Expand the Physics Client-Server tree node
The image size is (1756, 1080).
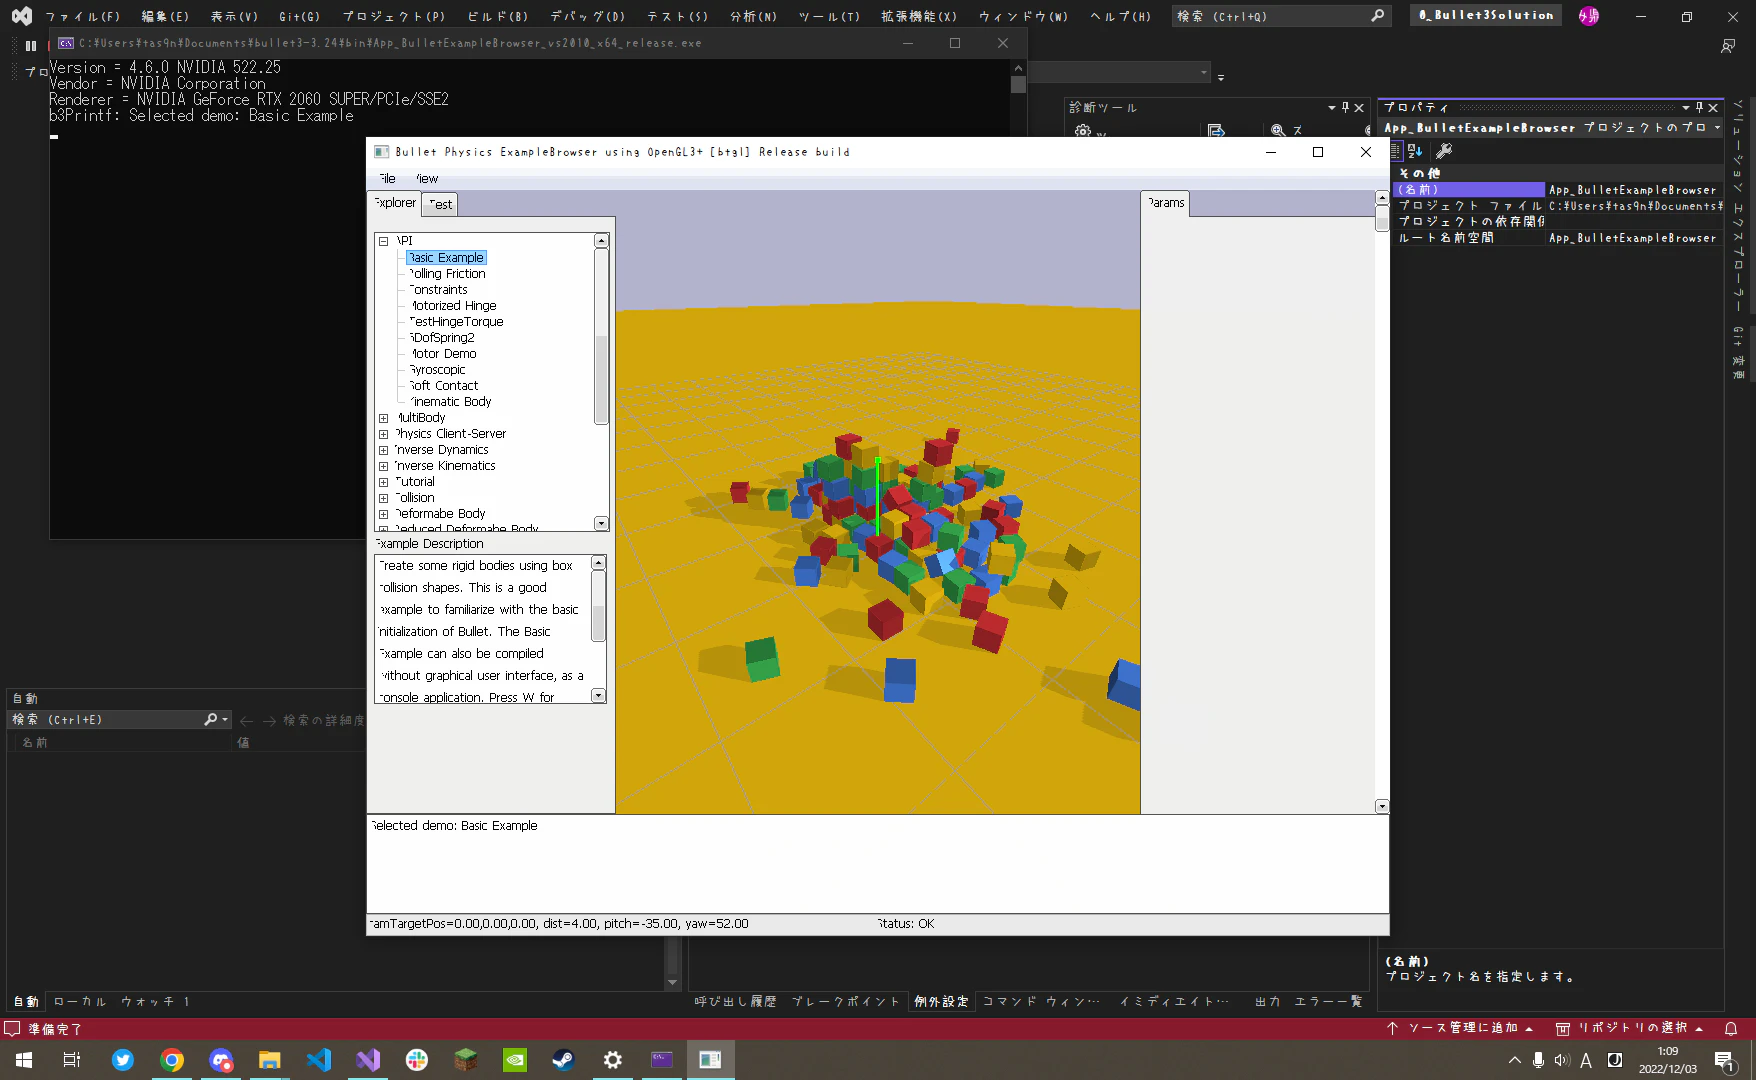click(383, 434)
